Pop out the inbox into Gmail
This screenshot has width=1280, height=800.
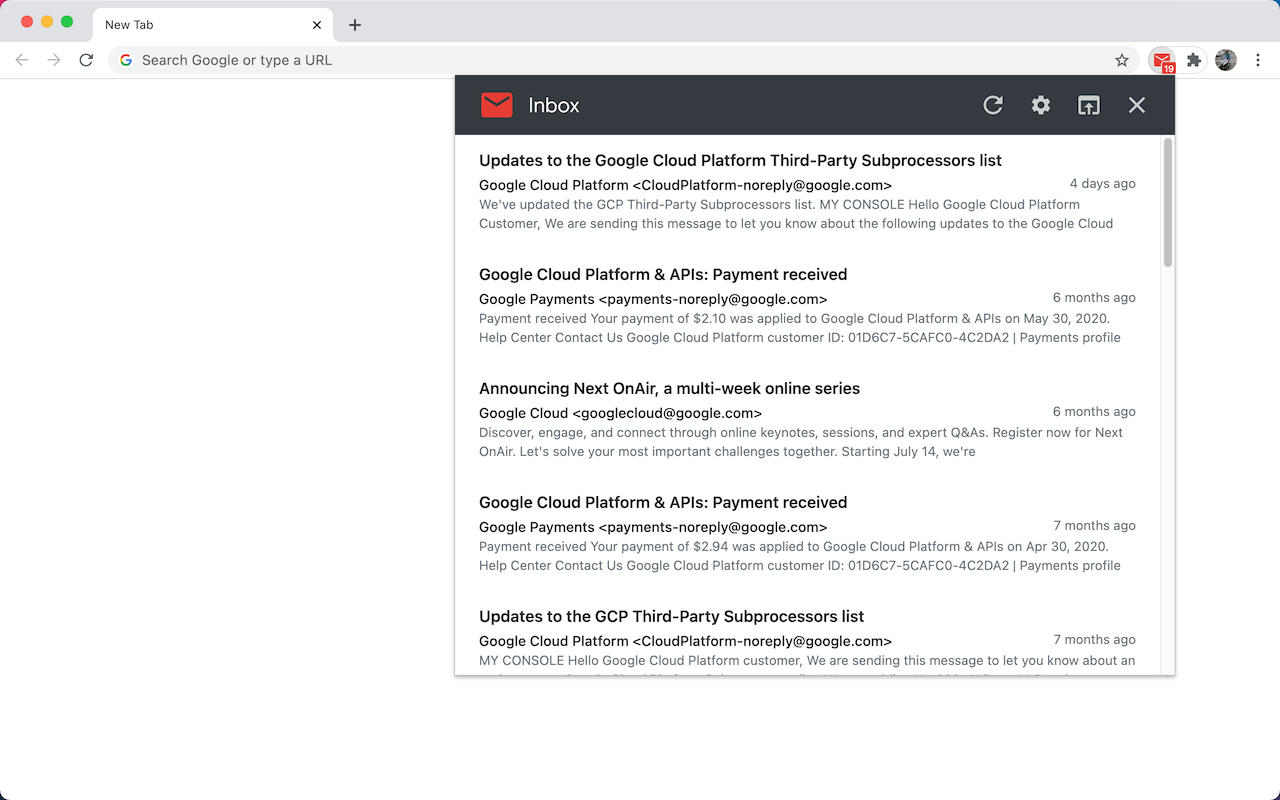click(1088, 105)
